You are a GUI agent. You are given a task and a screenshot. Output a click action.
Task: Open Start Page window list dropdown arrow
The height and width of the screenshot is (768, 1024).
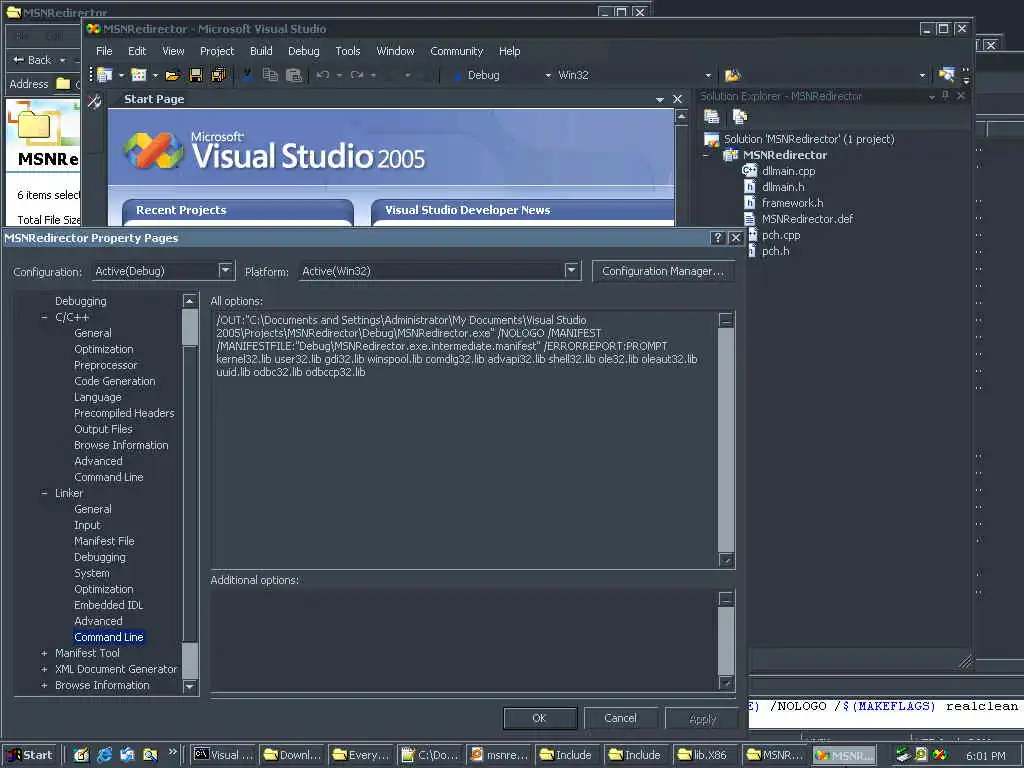click(x=660, y=100)
